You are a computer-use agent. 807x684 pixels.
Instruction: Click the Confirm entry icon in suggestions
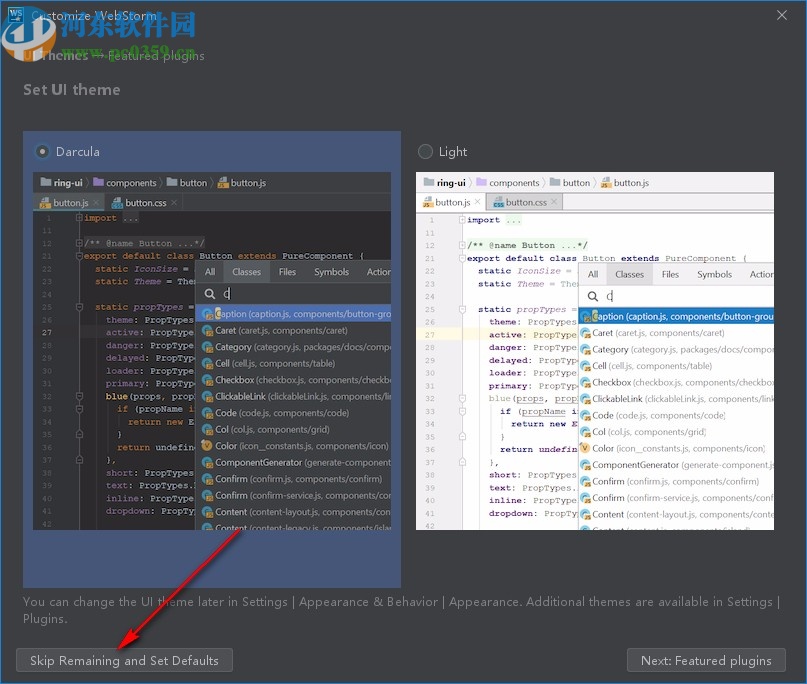[207, 478]
